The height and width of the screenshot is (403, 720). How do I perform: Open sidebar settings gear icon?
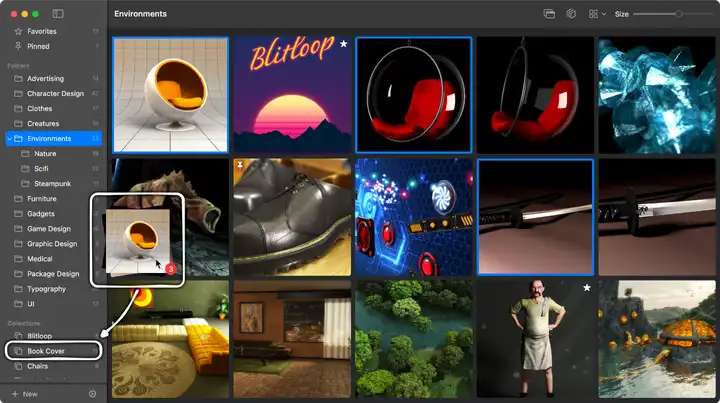pyautogui.click(x=92, y=394)
